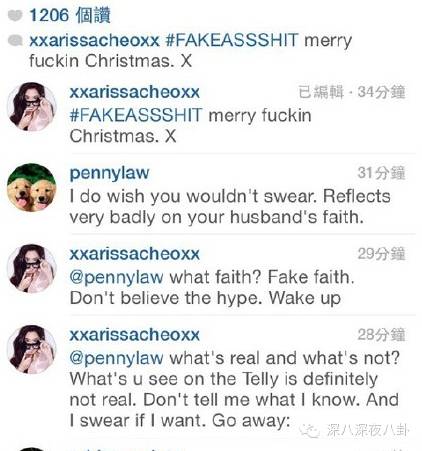Tap @pennylaw mention before 'what's real'
The image size is (422, 451).
(x=116, y=359)
